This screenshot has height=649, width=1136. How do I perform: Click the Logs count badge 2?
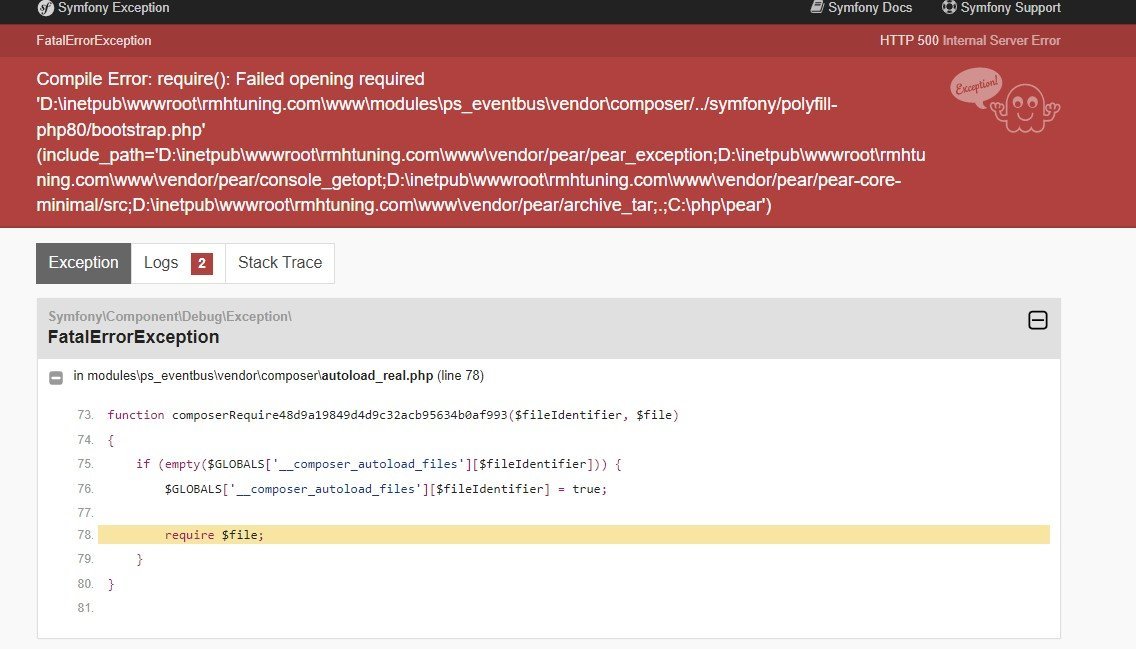202,264
